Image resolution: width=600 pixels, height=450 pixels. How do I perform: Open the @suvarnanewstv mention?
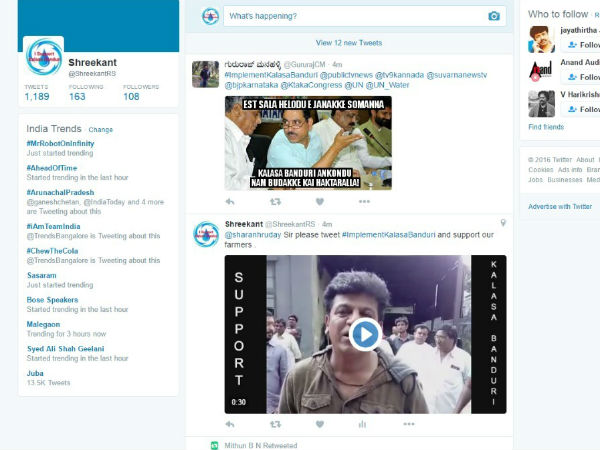(457, 75)
